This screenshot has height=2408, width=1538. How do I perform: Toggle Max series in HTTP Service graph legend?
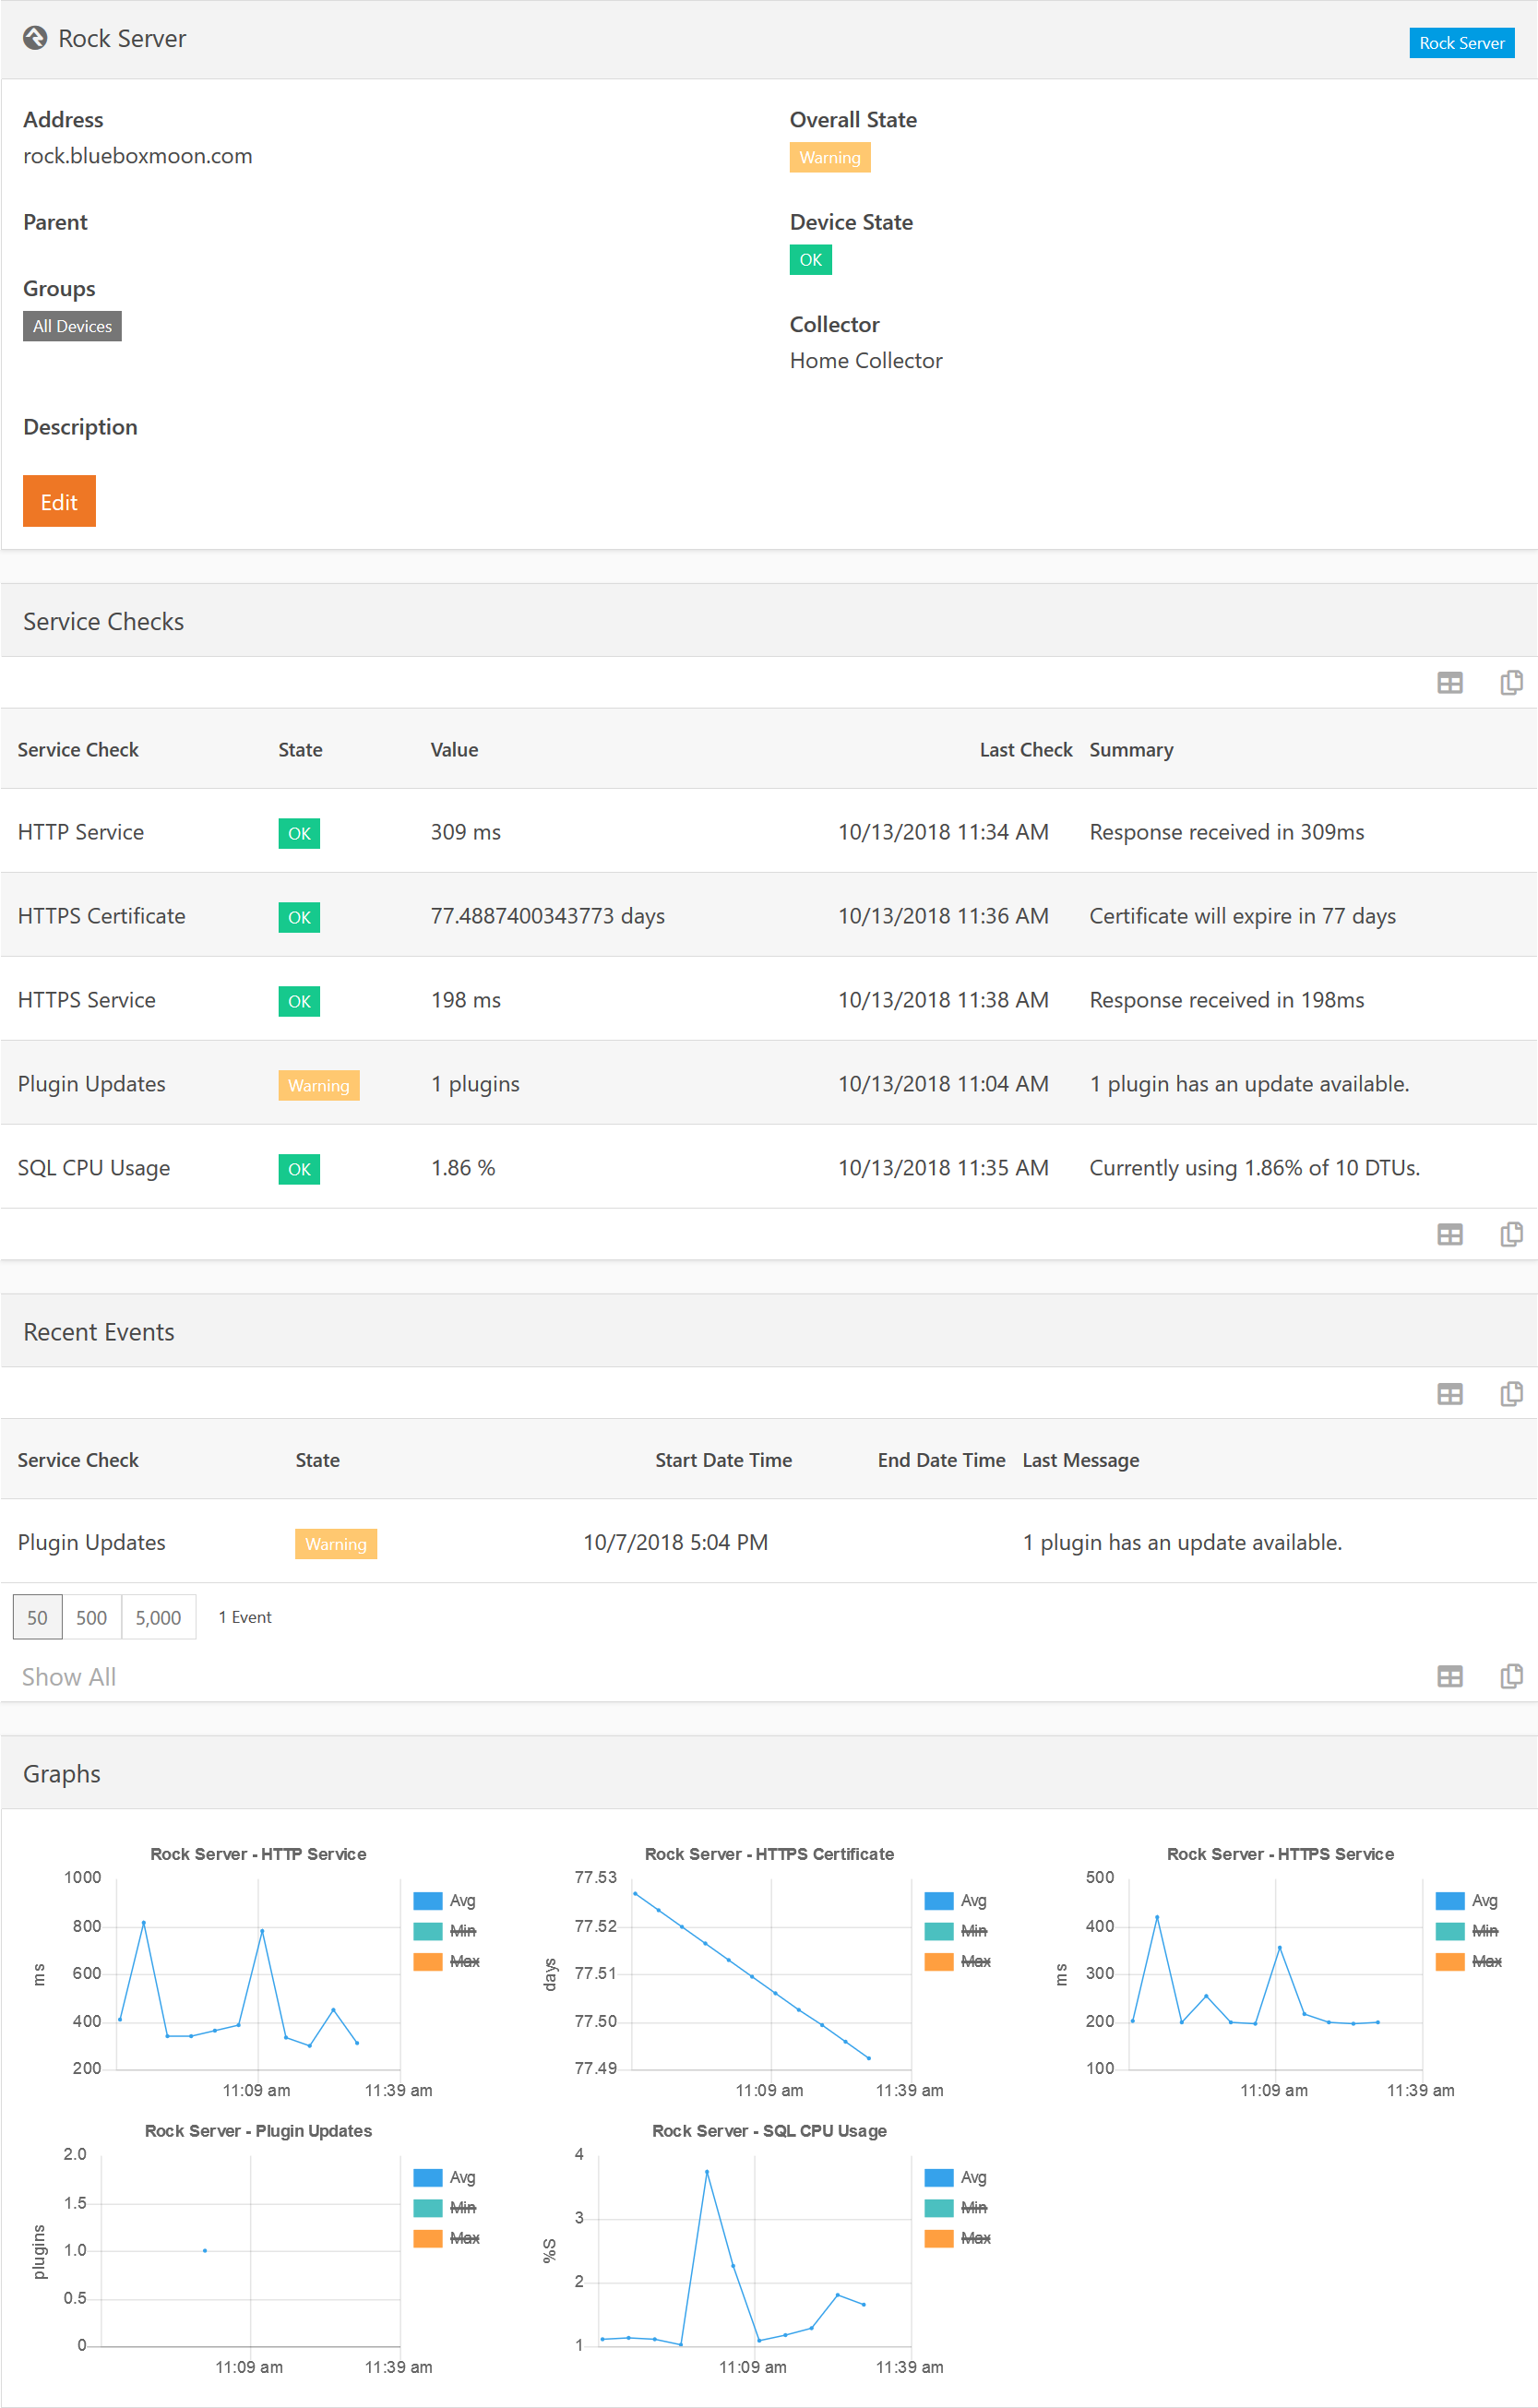446,1961
